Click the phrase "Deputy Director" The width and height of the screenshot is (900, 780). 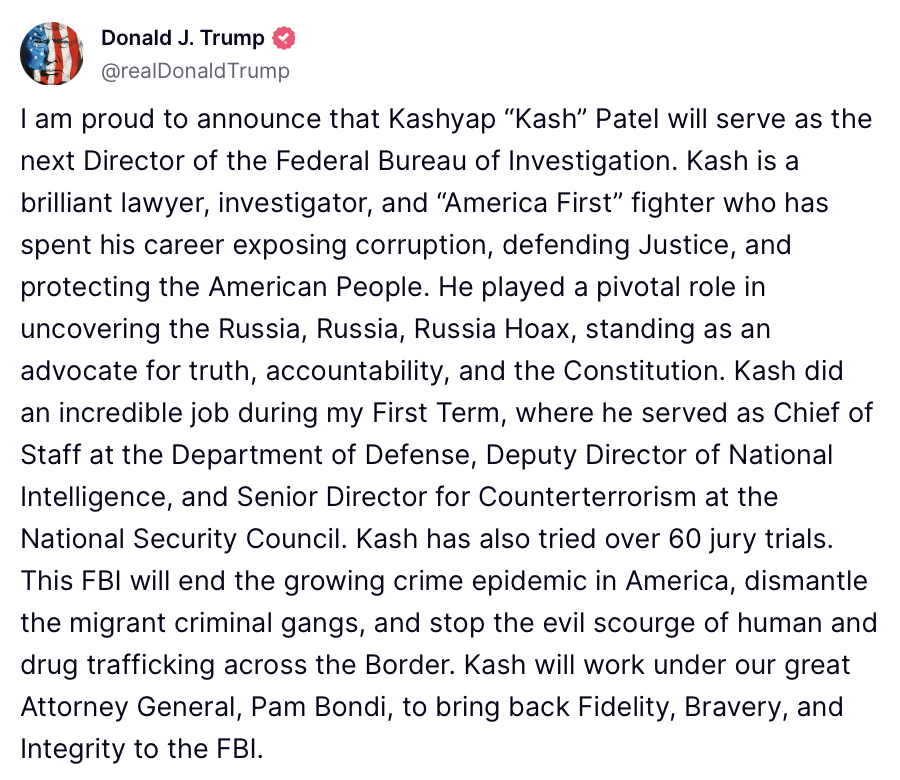[x=586, y=456]
